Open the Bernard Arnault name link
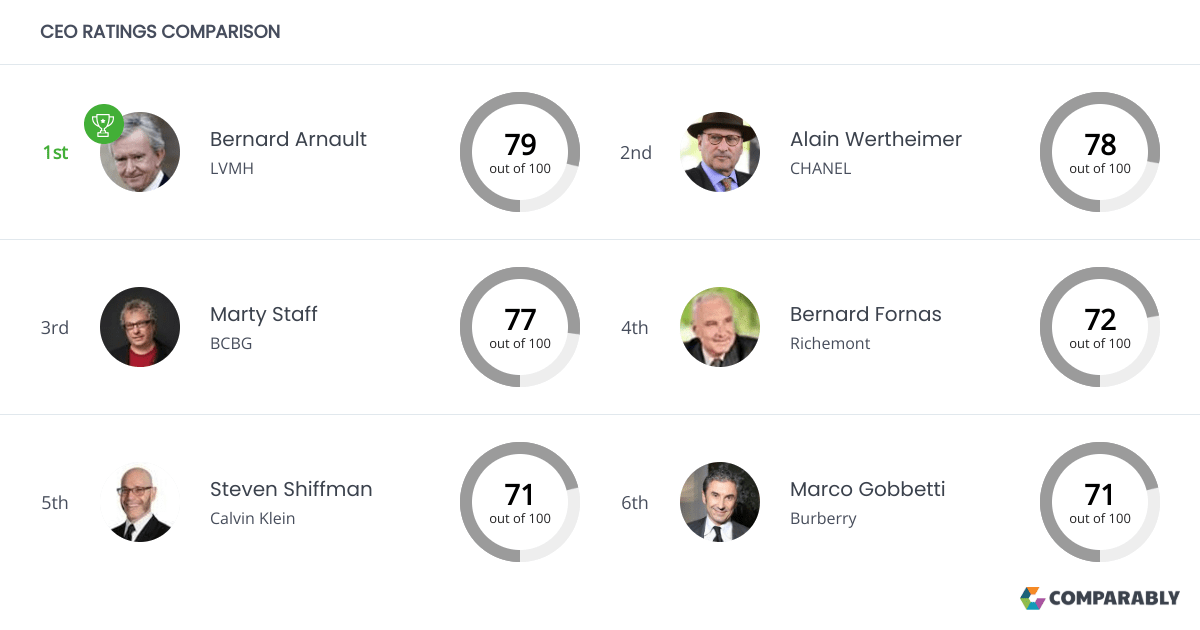Viewport: 1200px width, 630px height. point(288,139)
